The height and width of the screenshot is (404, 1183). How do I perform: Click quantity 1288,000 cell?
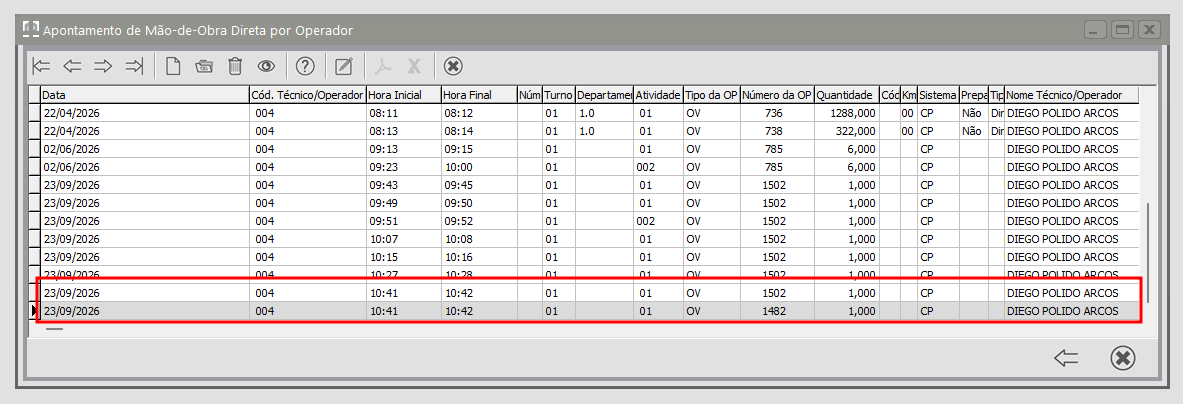point(847,113)
